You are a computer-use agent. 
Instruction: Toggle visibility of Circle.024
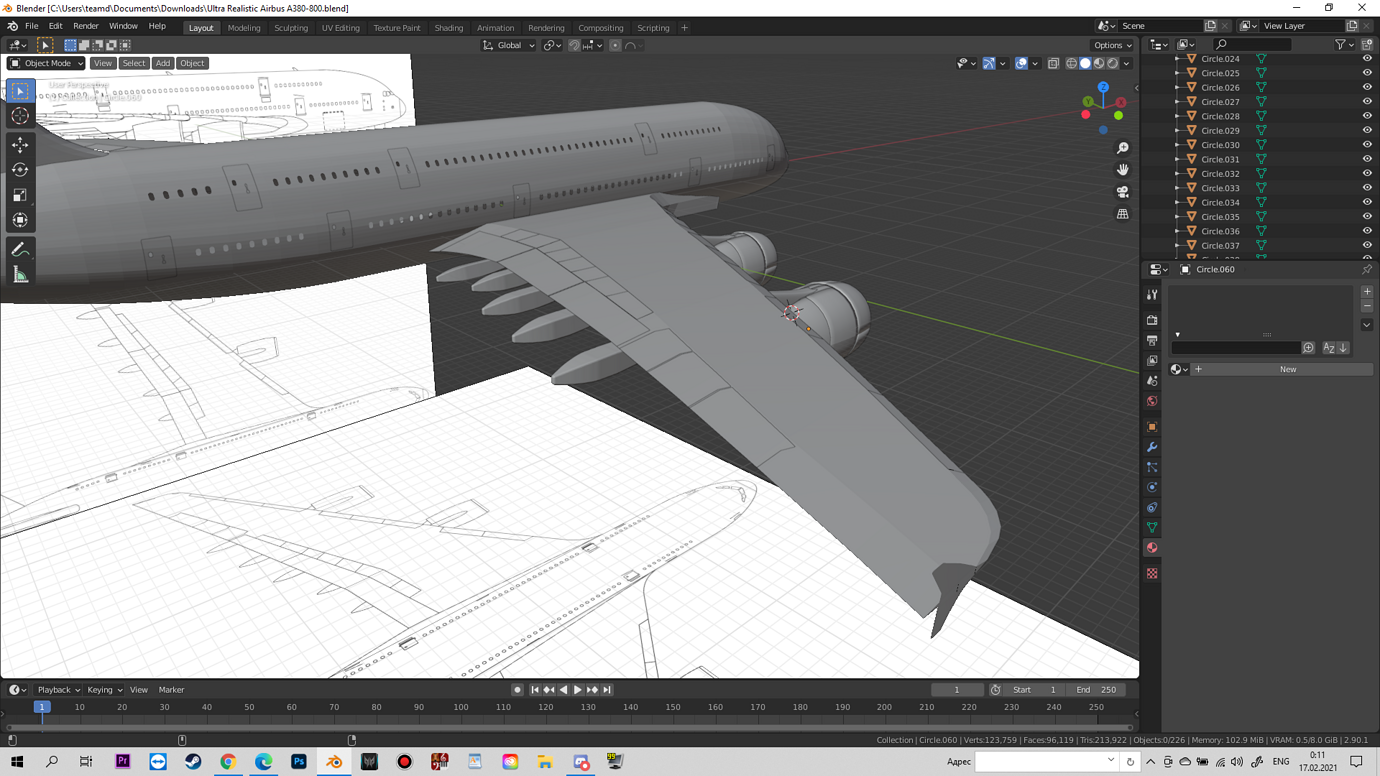[1367, 58]
